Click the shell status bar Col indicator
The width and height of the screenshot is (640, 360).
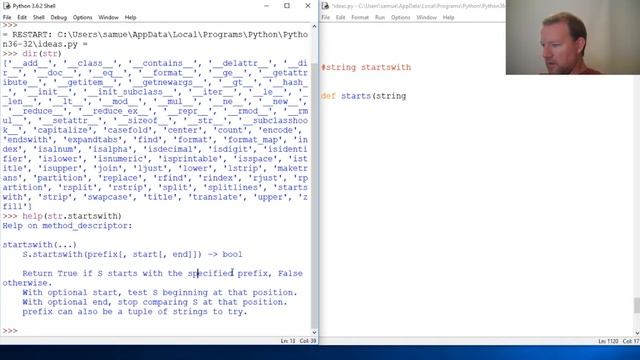308,341
